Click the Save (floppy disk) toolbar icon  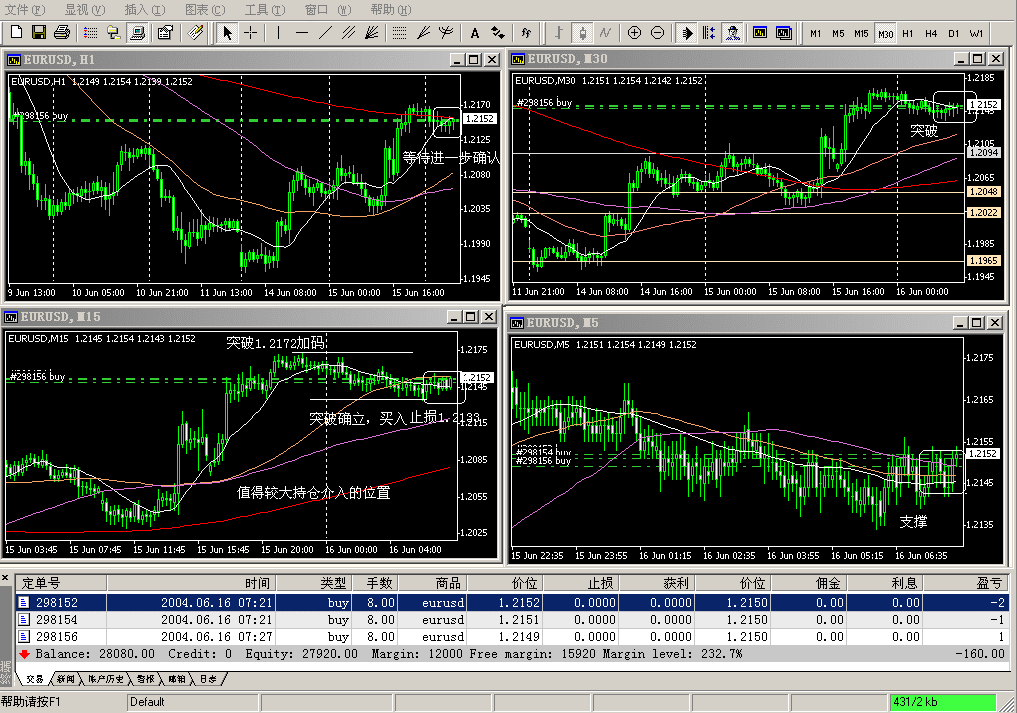click(39, 33)
